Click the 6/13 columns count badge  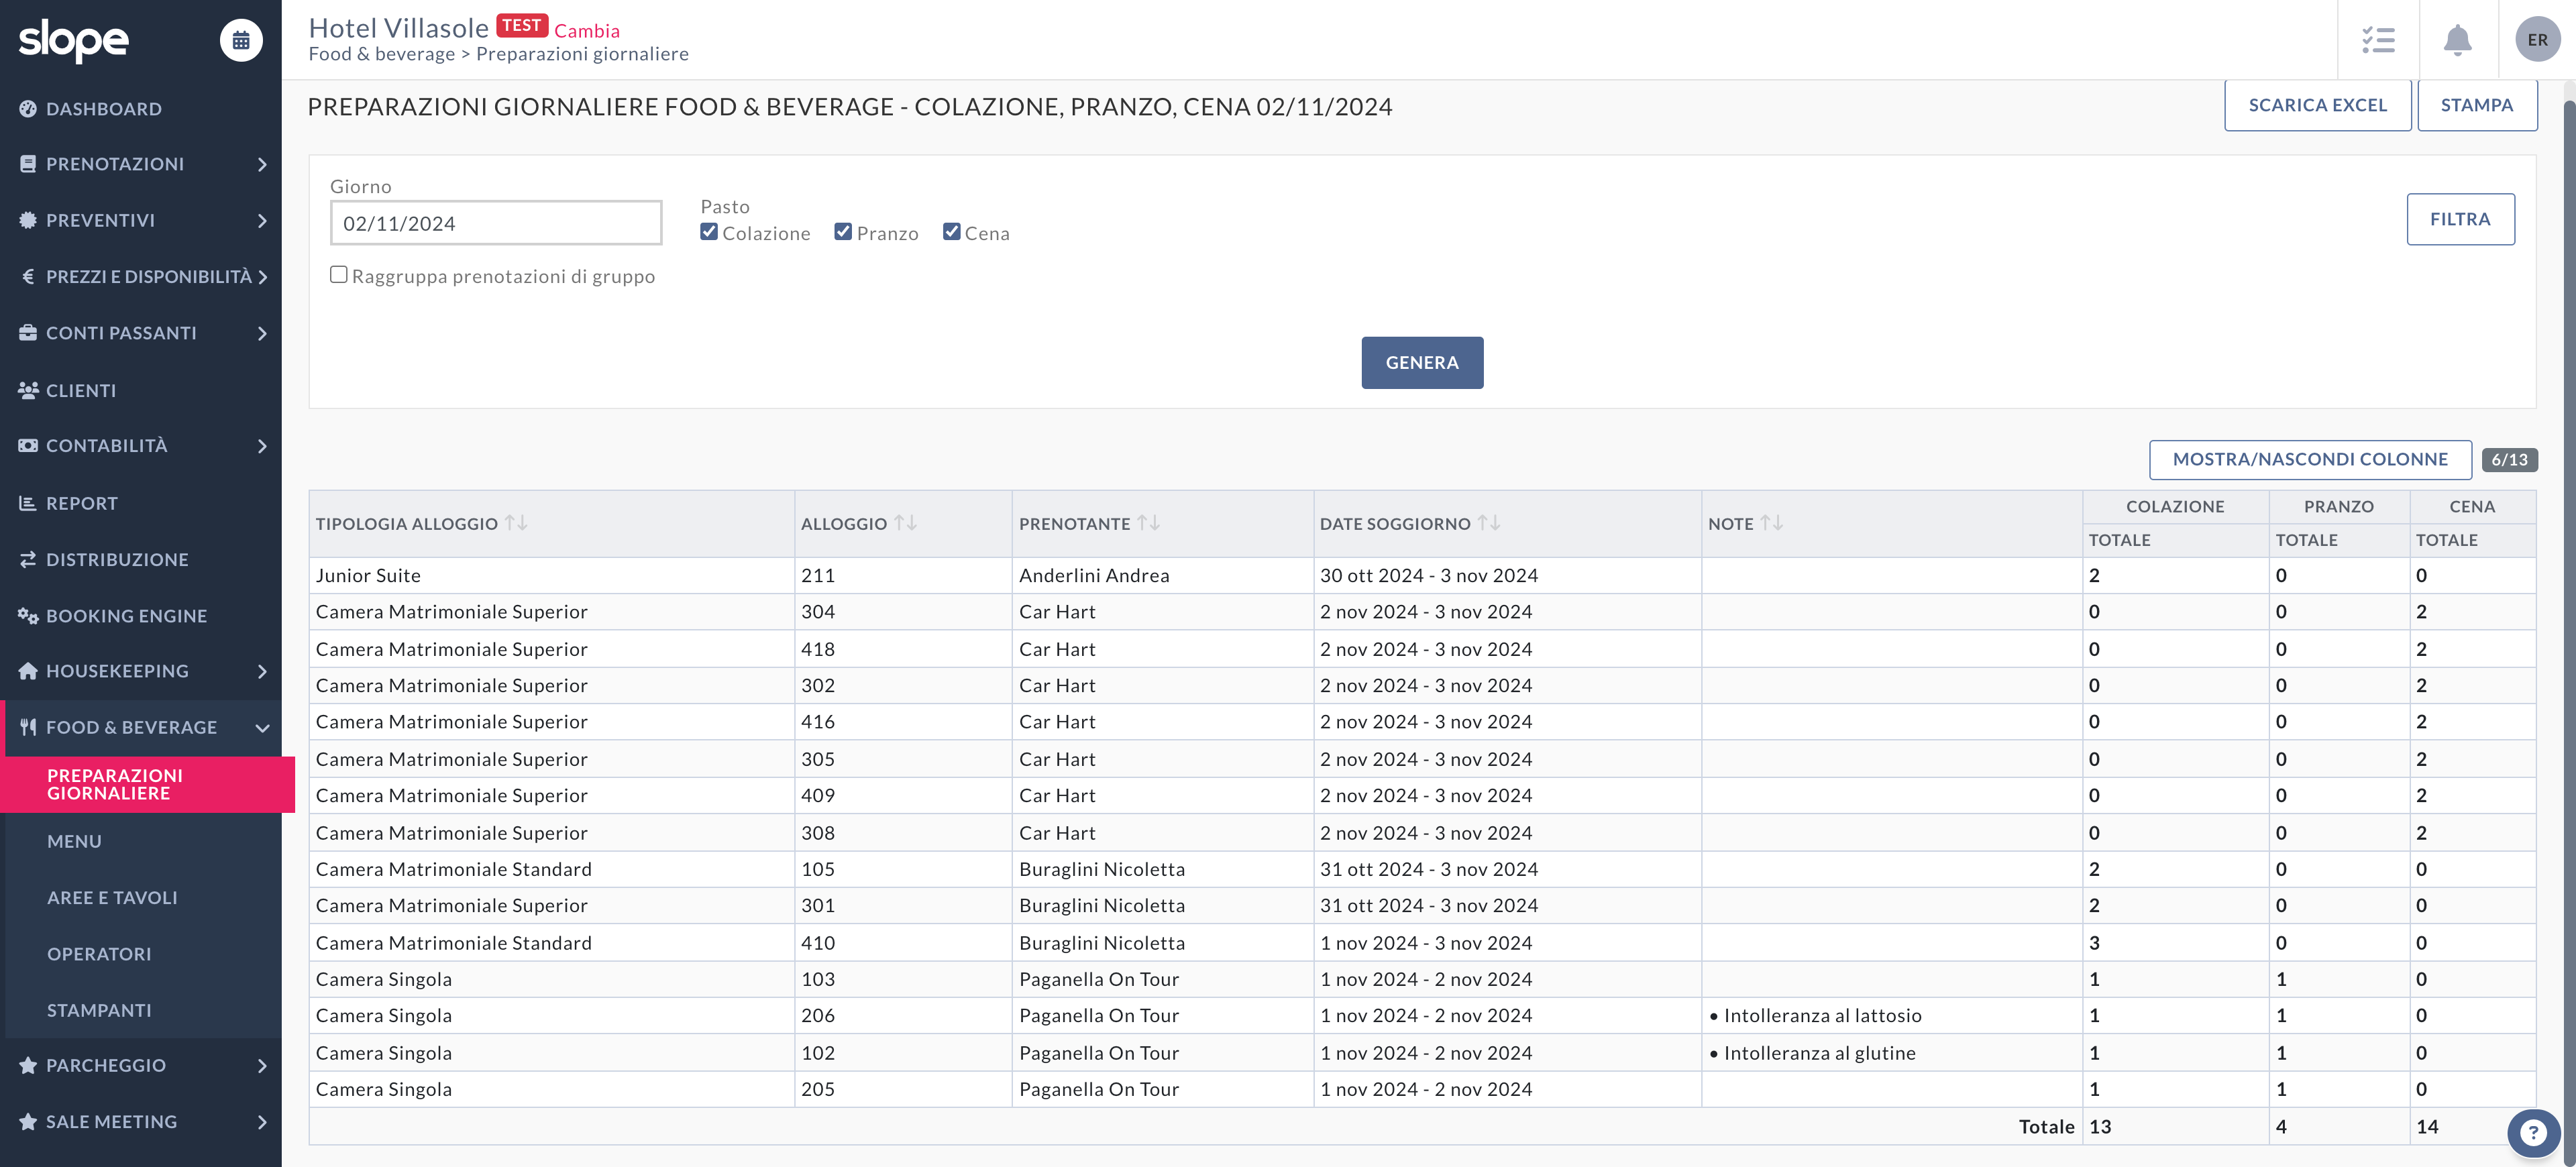point(2509,460)
